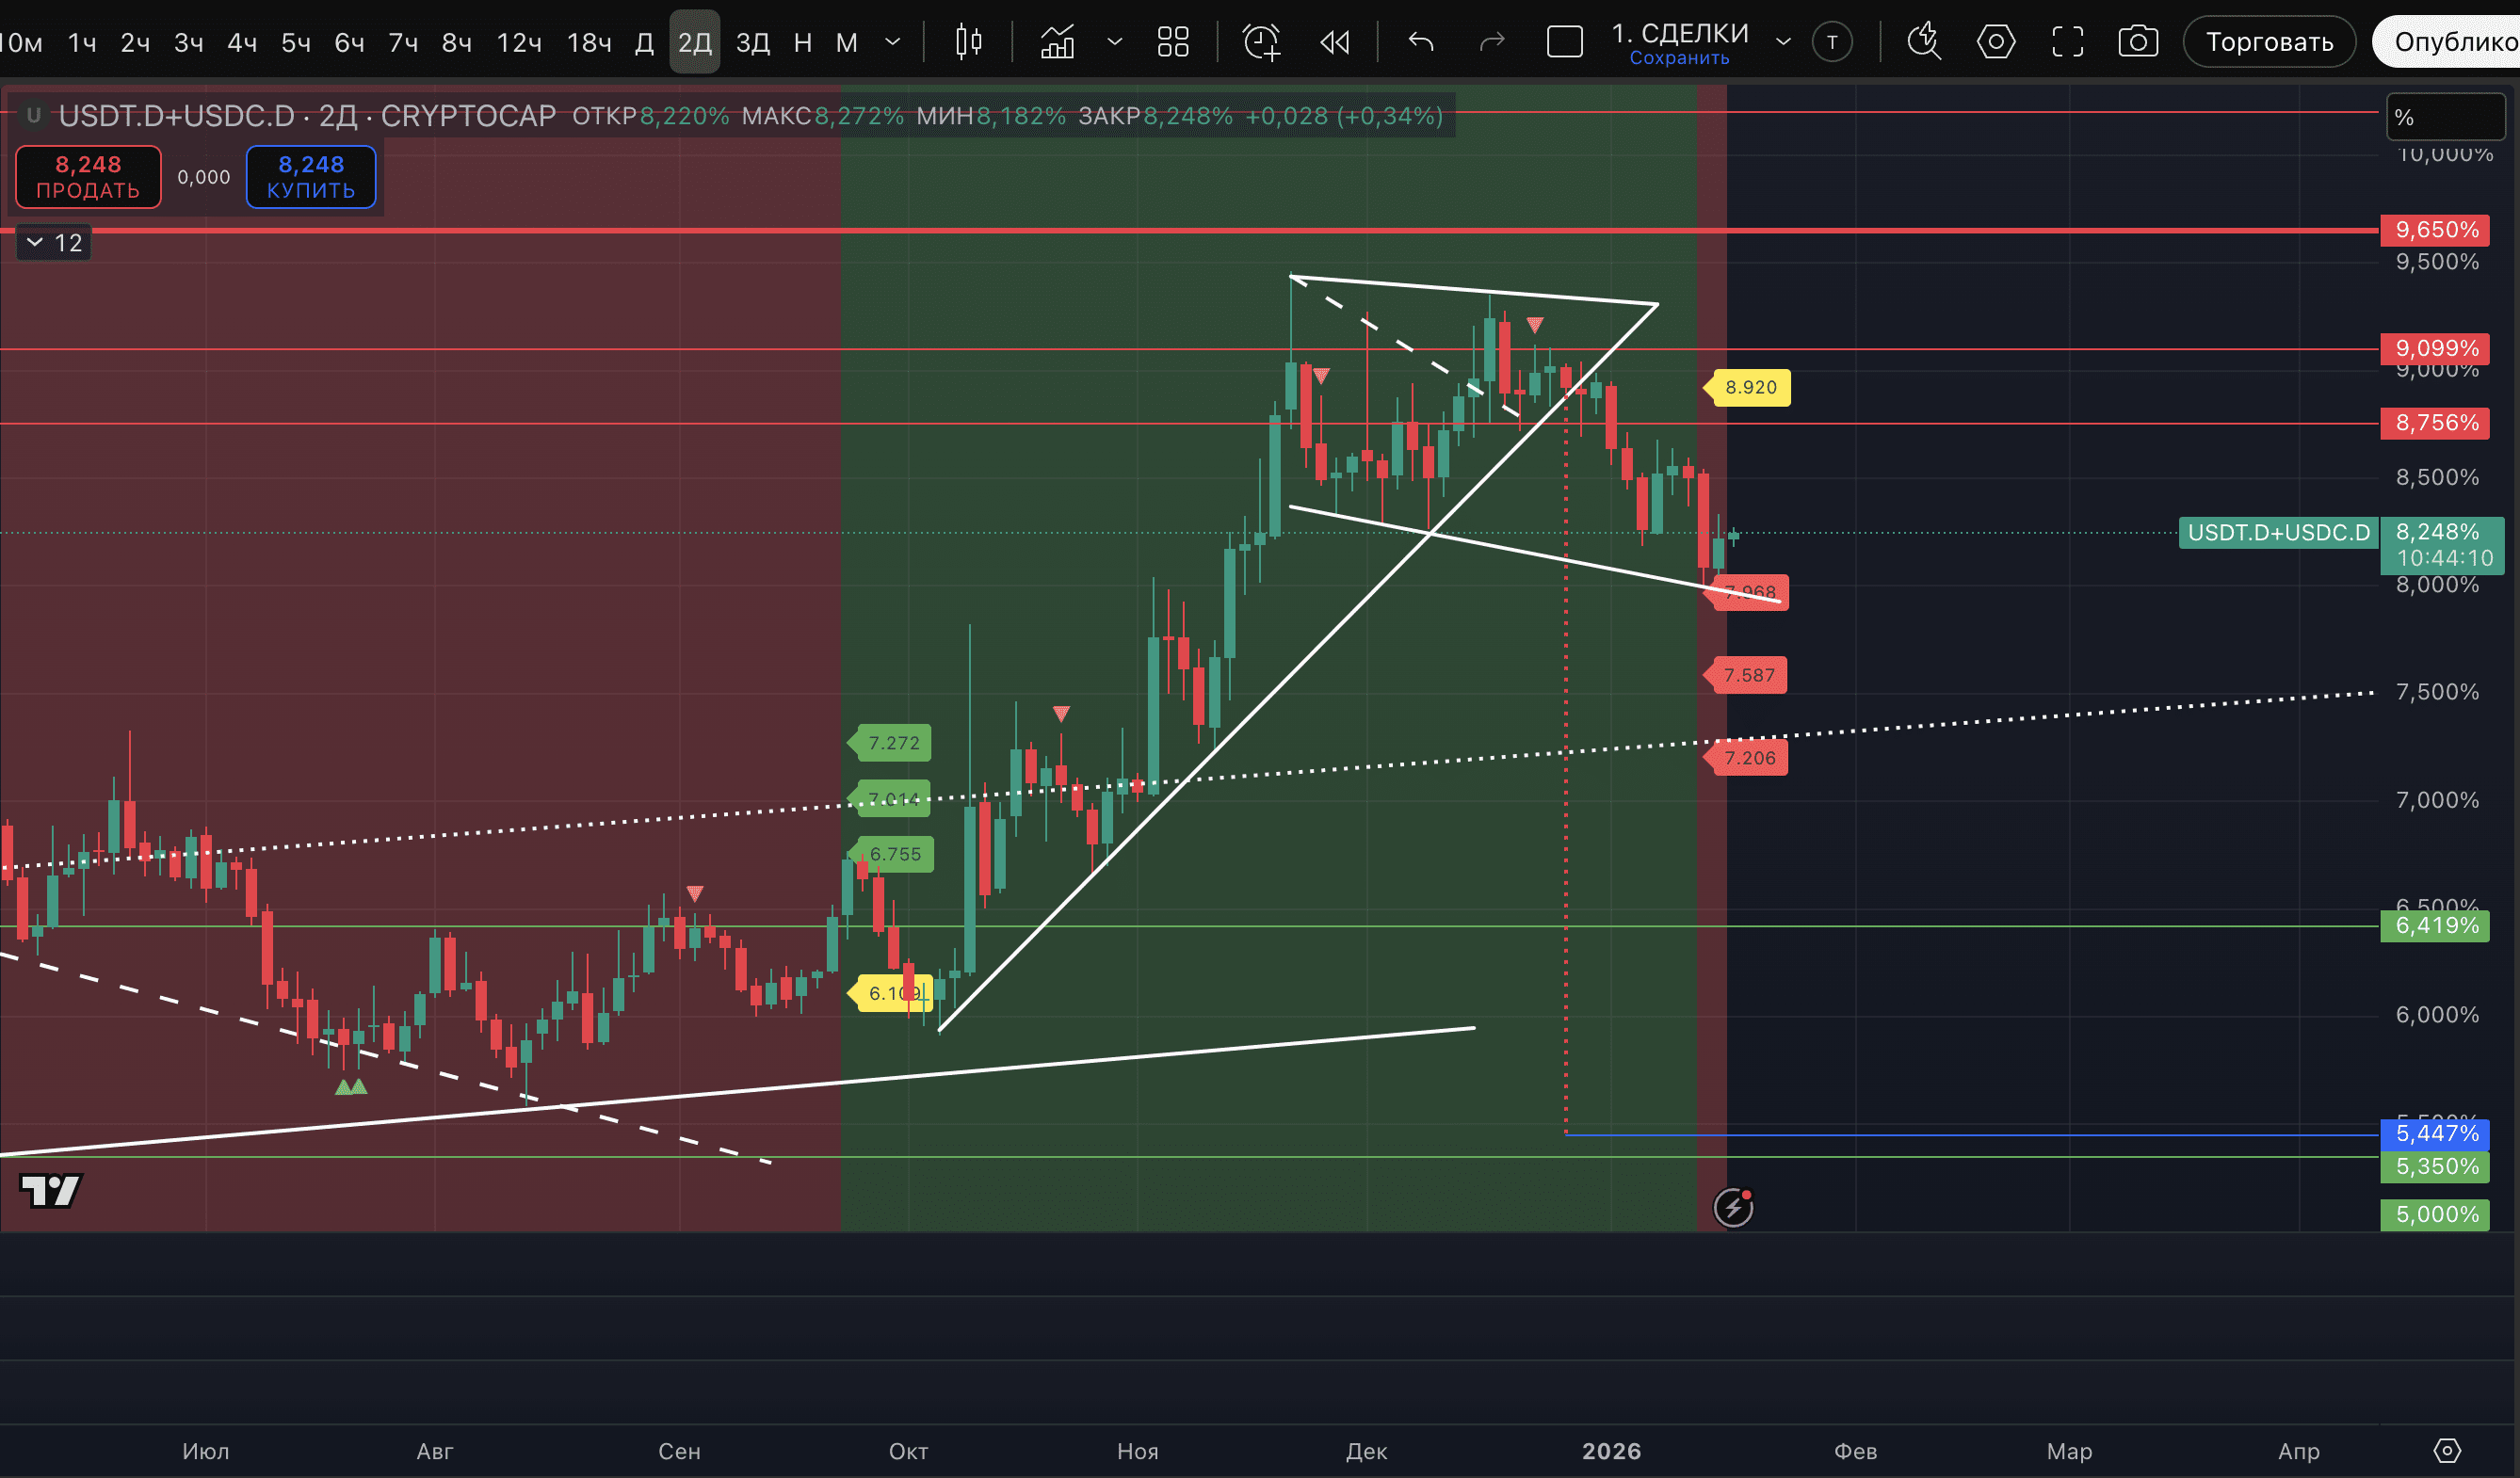Enter fullscreen mode
This screenshot has height=1478, width=2520.
(x=2067, y=42)
